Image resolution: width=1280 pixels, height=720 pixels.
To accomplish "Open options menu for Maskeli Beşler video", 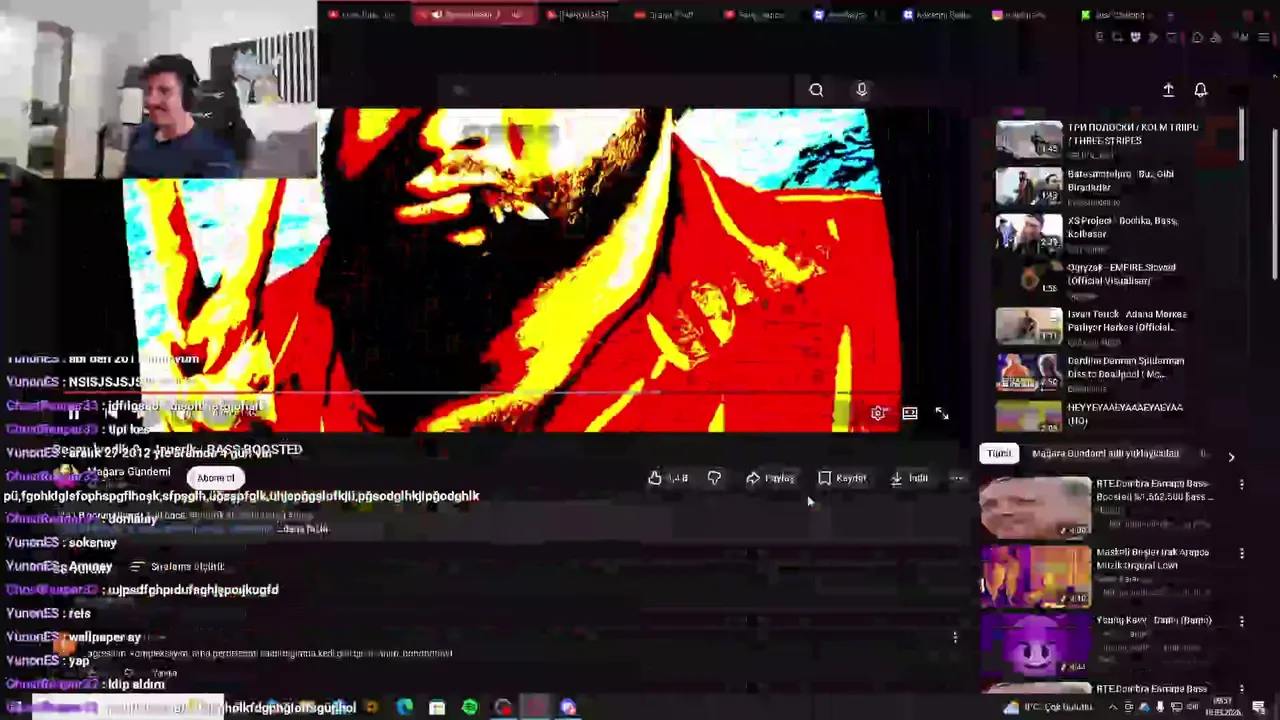I will pos(1242,553).
